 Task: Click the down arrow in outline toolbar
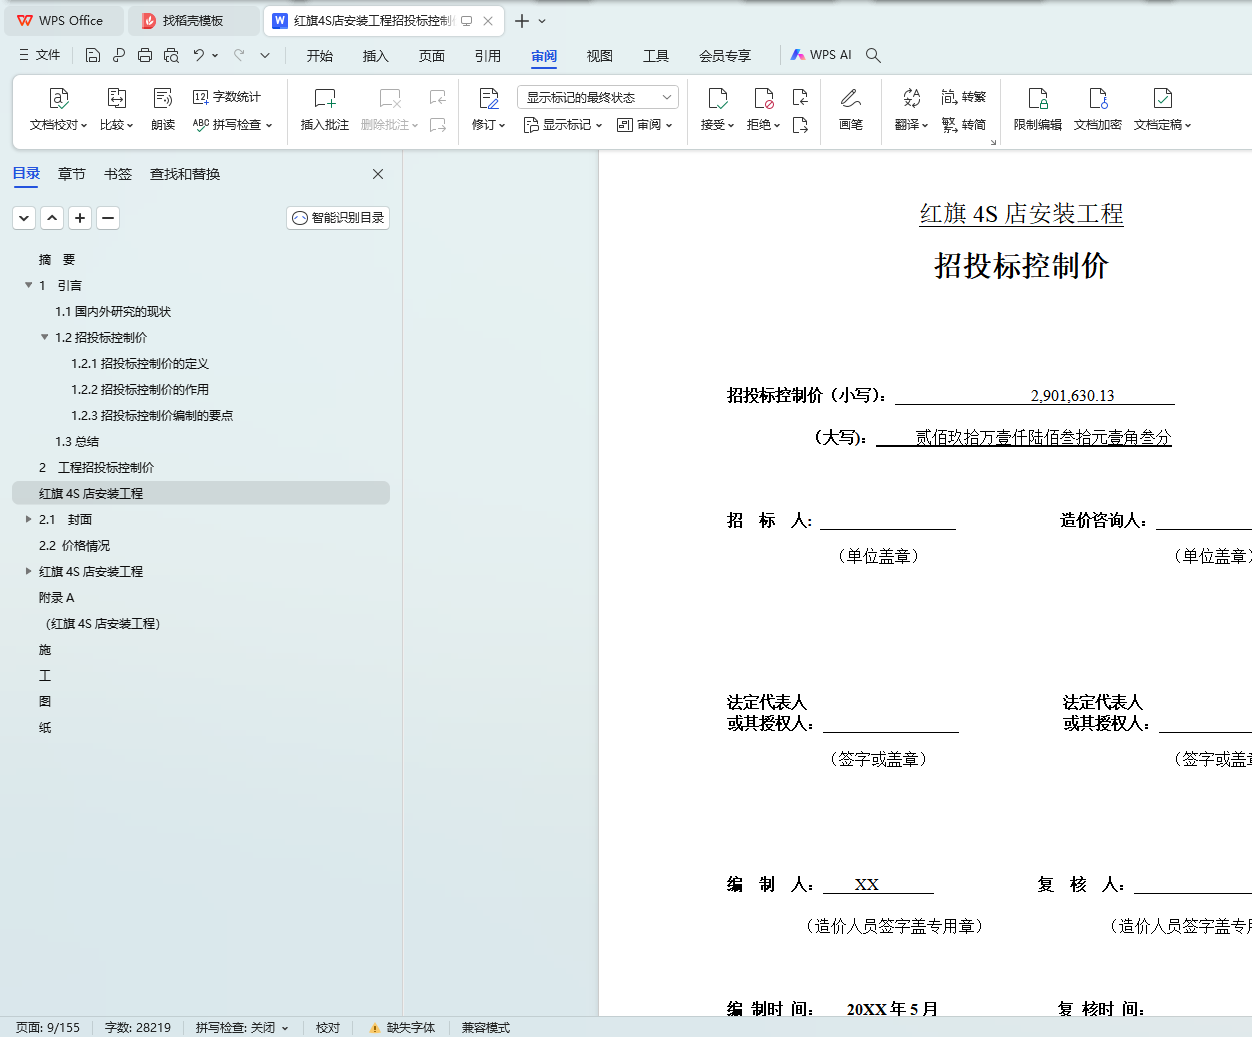pyautogui.click(x=24, y=218)
